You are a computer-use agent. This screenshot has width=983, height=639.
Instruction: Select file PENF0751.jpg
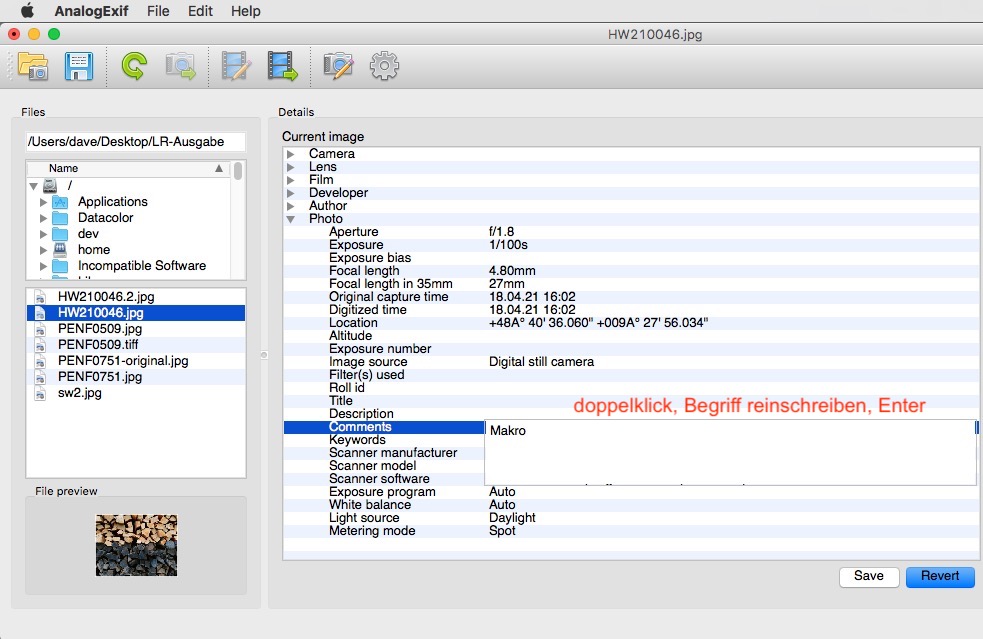(136, 377)
